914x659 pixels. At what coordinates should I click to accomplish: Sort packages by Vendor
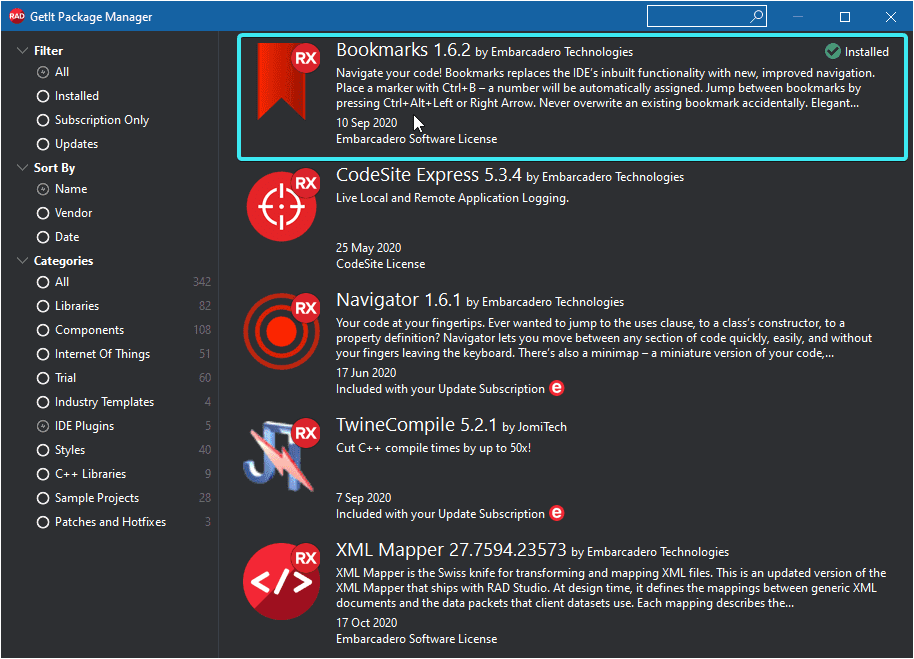[64, 213]
